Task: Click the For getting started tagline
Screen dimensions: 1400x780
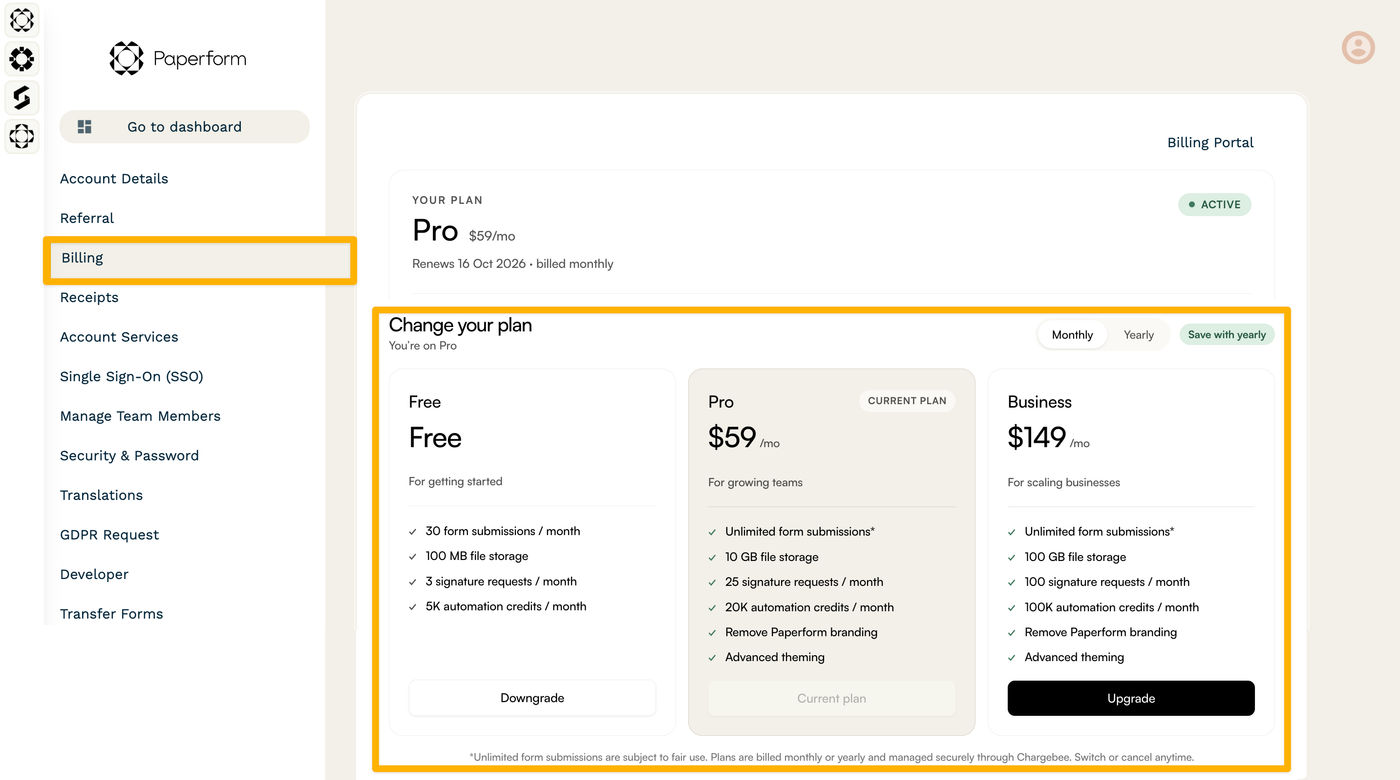Action: tap(455, 482)
